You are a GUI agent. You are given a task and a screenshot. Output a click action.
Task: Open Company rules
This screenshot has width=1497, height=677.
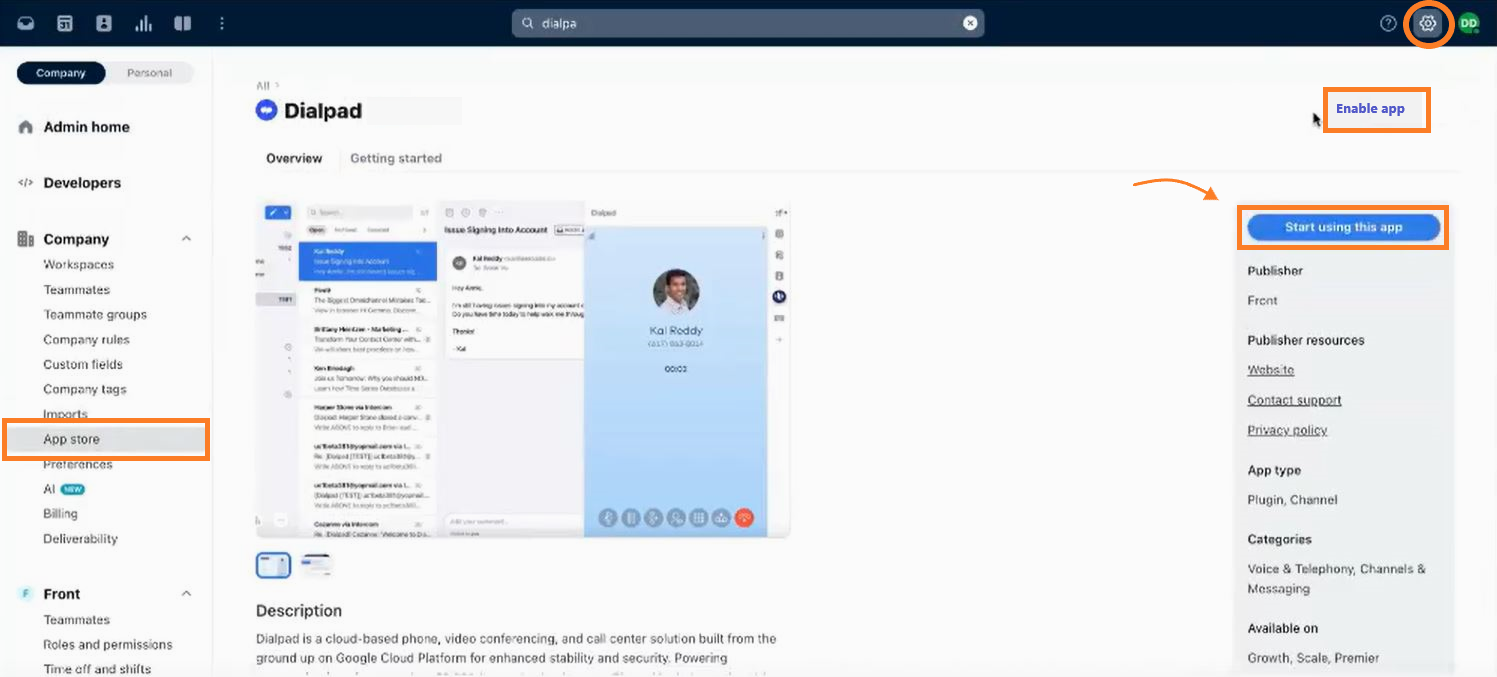pyautogui.click(x=86, y=340)
